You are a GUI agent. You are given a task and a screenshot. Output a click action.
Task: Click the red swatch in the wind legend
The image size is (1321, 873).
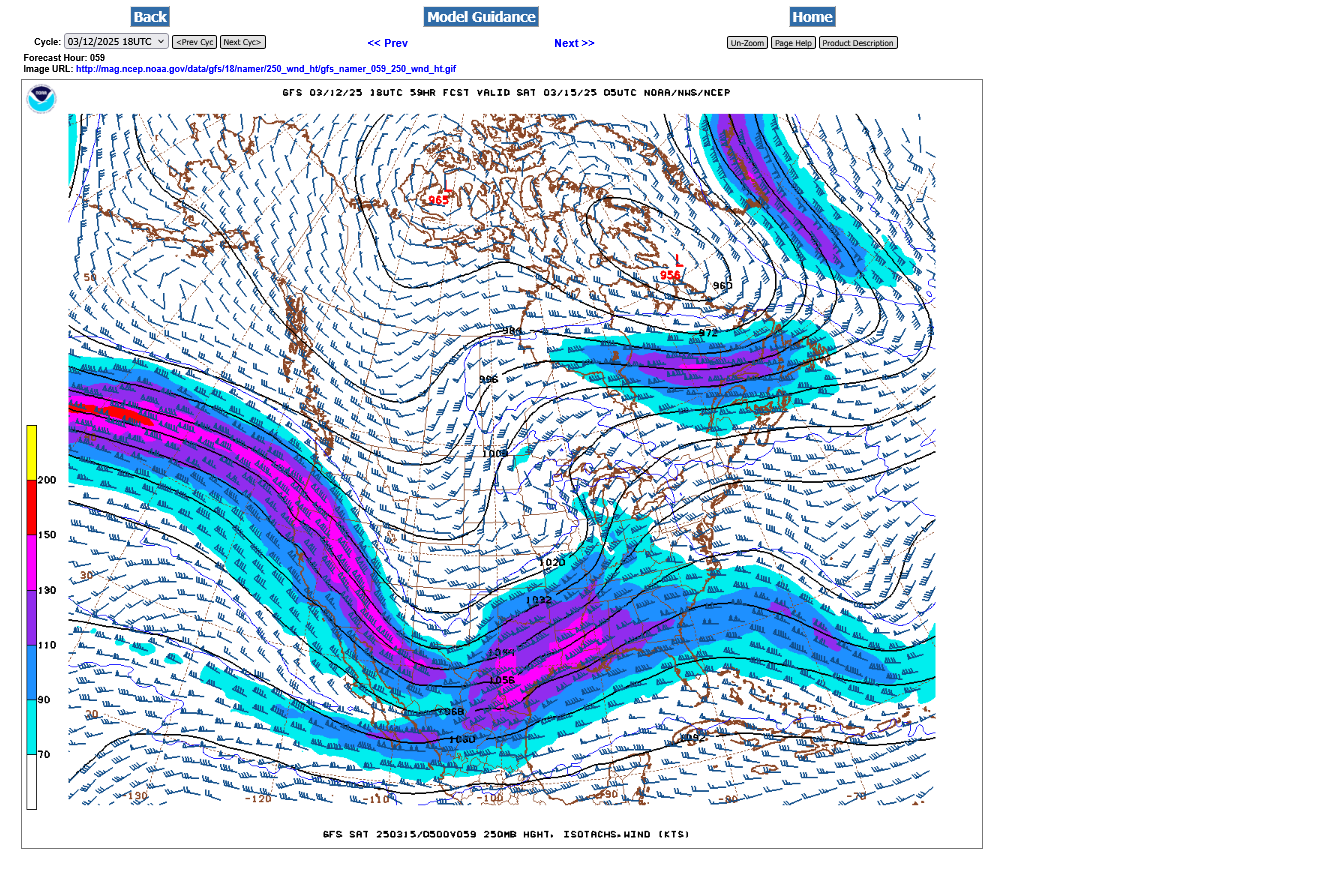click(32, 507)
